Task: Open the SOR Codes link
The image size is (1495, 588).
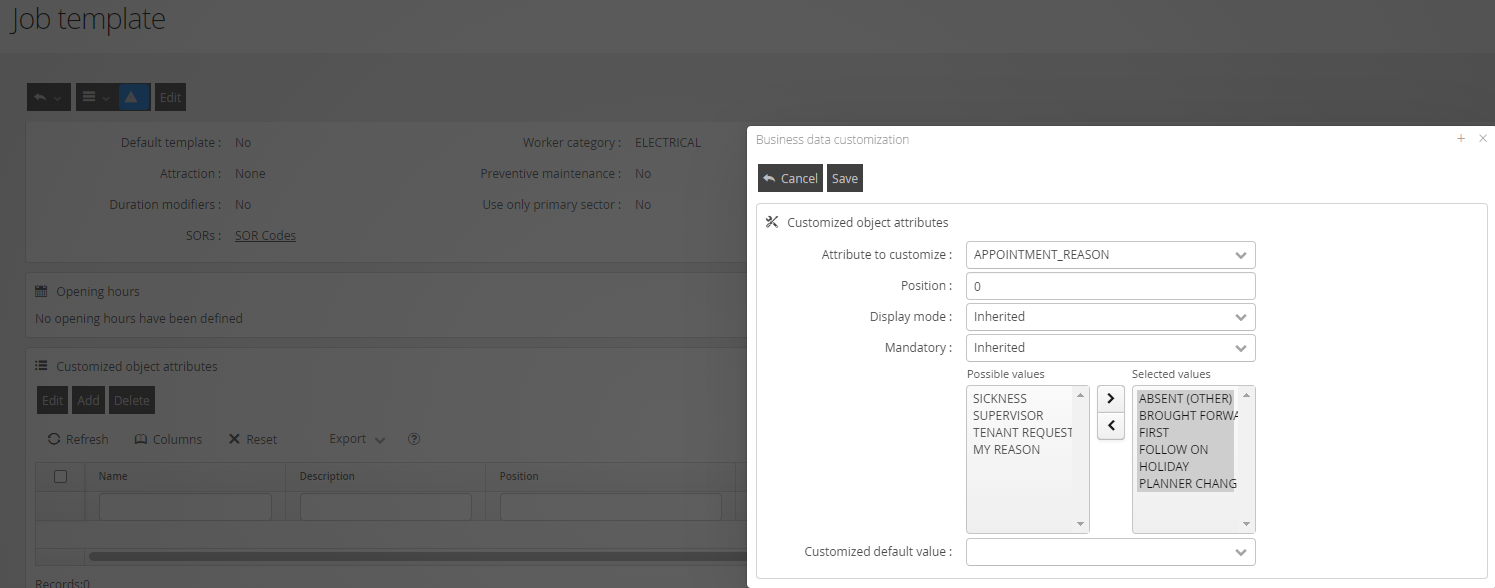Action: pos(265,236)
